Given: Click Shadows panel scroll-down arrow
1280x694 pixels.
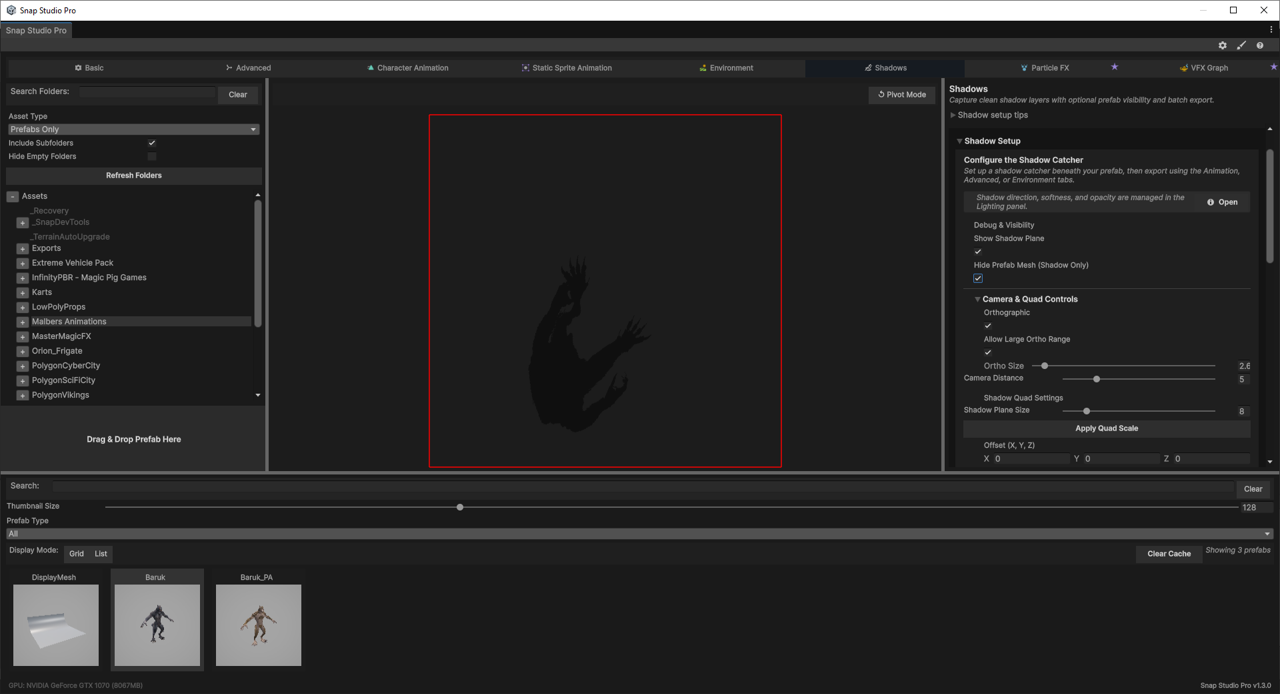Looking at the screenshot, I should tap(1270, 461).
